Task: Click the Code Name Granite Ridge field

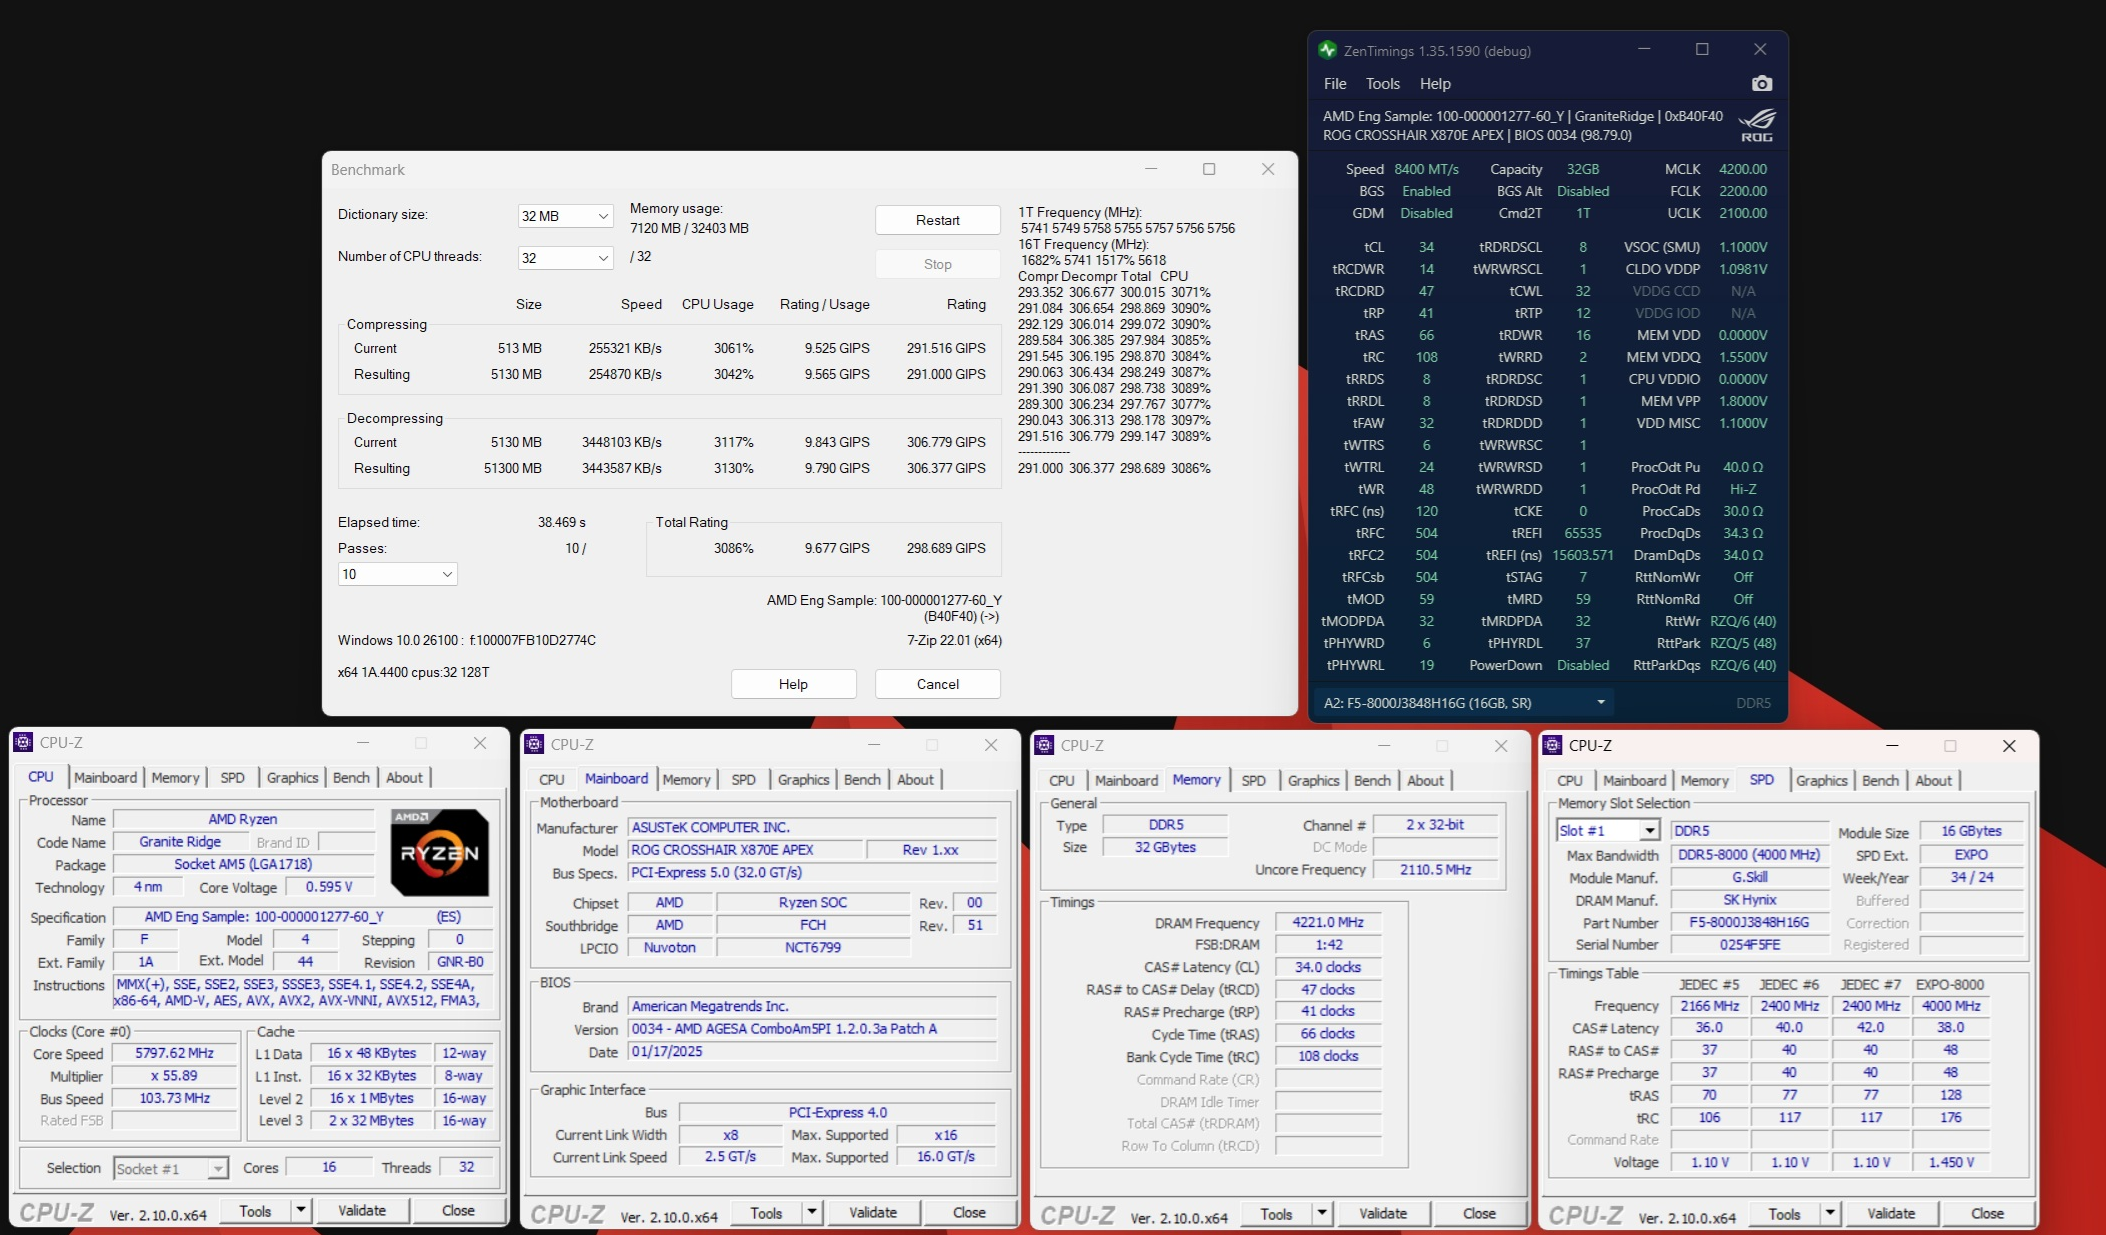Action: coord(181,842)
